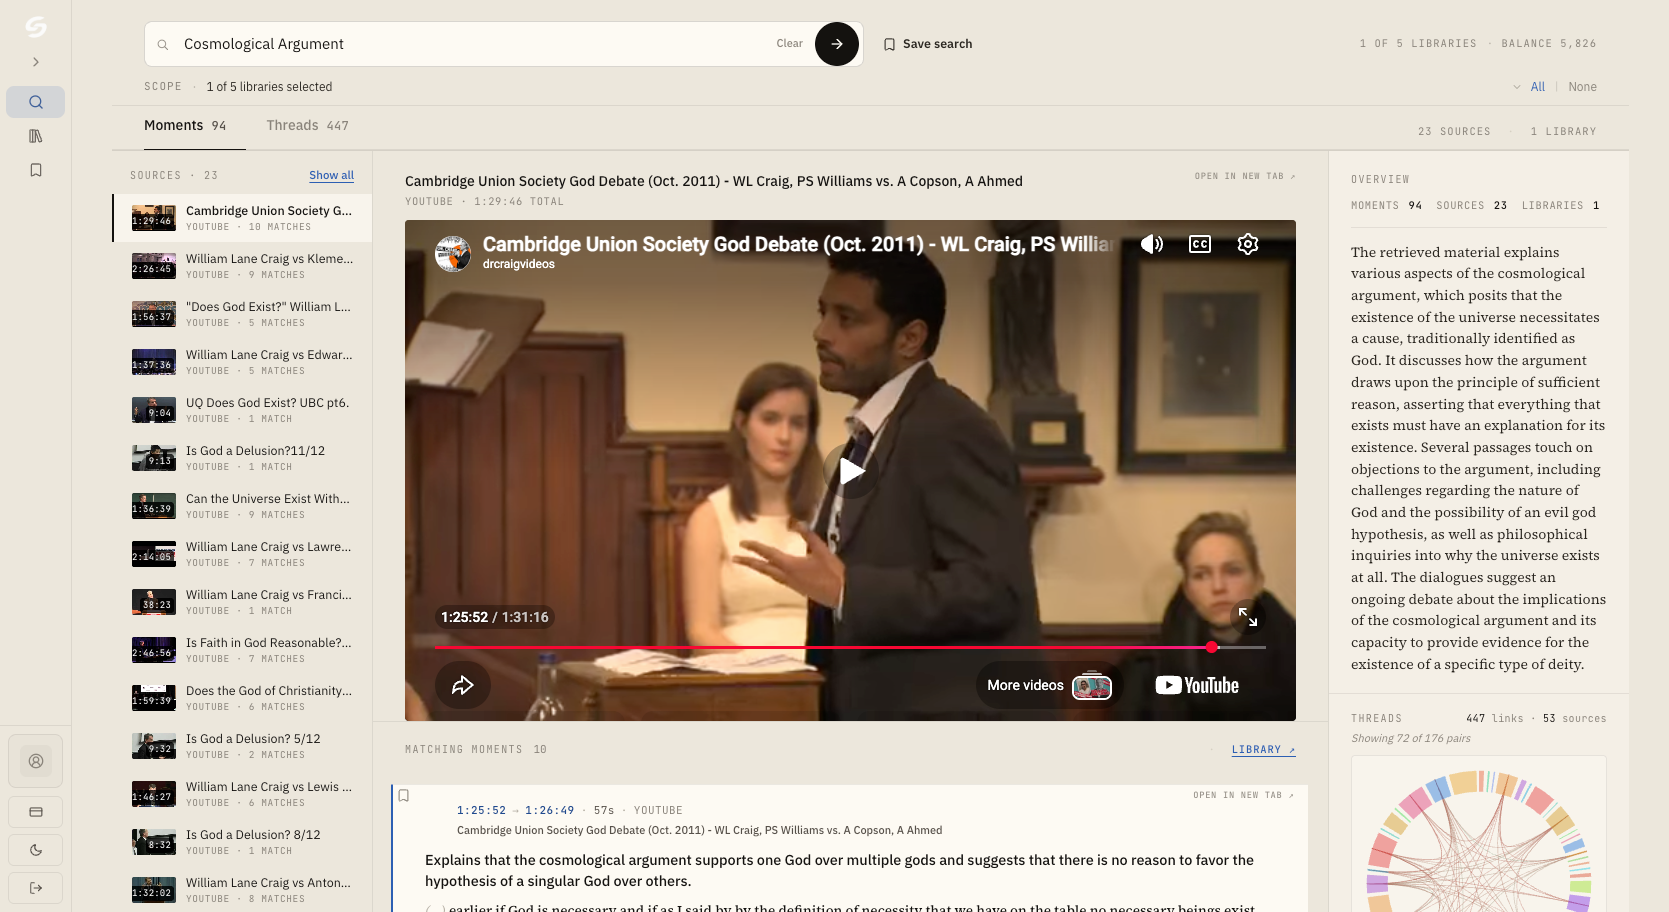Select the William Lane Craig vs Franci... source
The height and width of the screenshot is (912, 1669).
(x=242, y=602)
